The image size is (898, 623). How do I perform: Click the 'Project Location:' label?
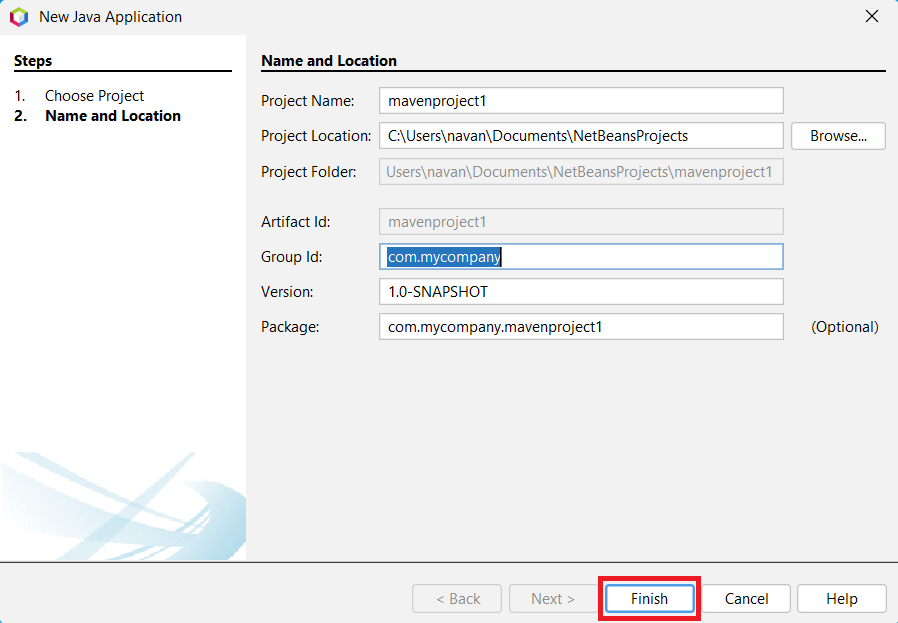point(316,136)
